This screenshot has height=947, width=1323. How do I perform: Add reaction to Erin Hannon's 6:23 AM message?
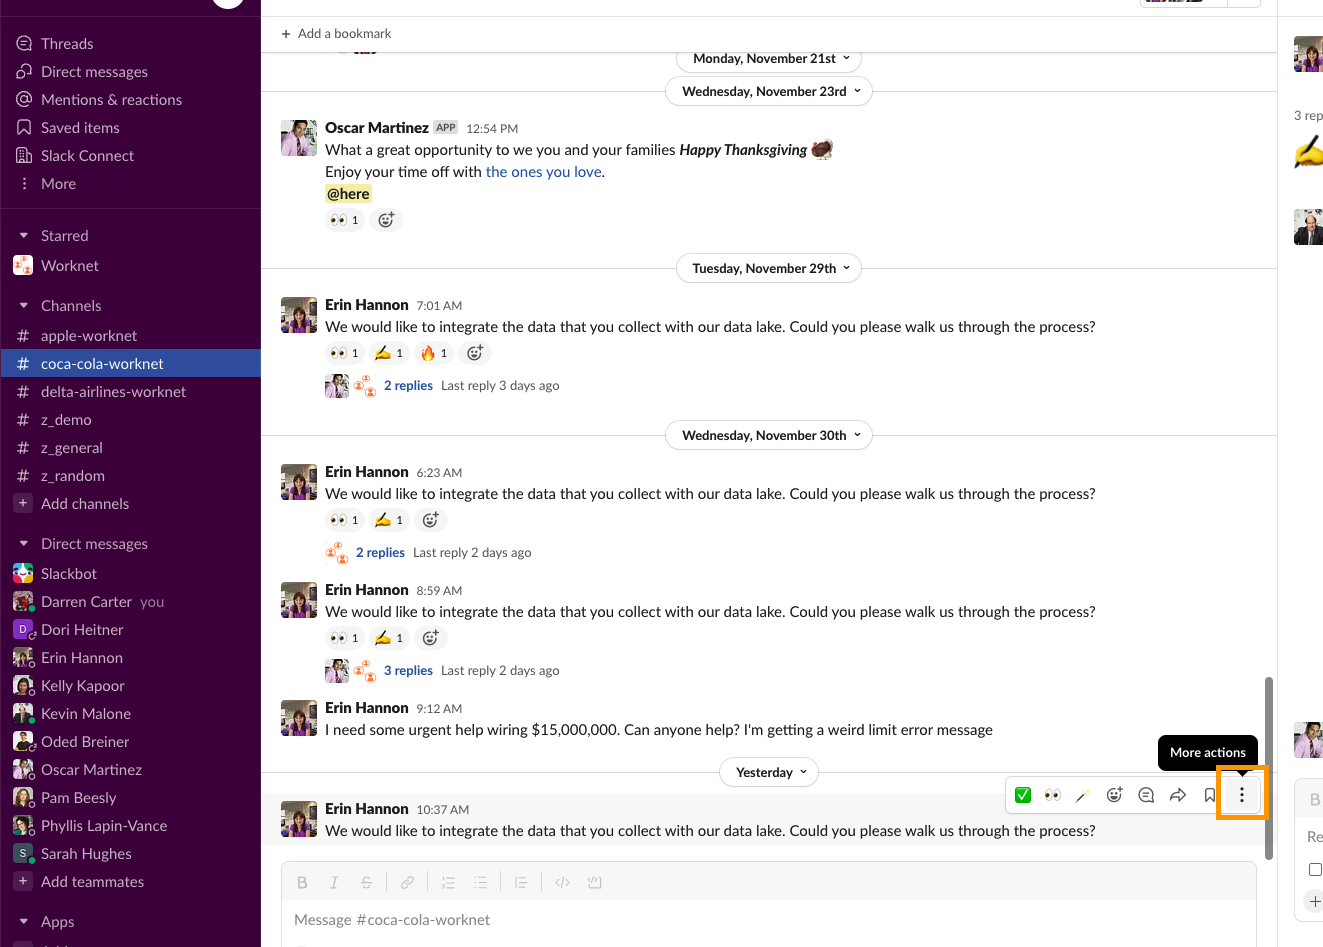430,520
